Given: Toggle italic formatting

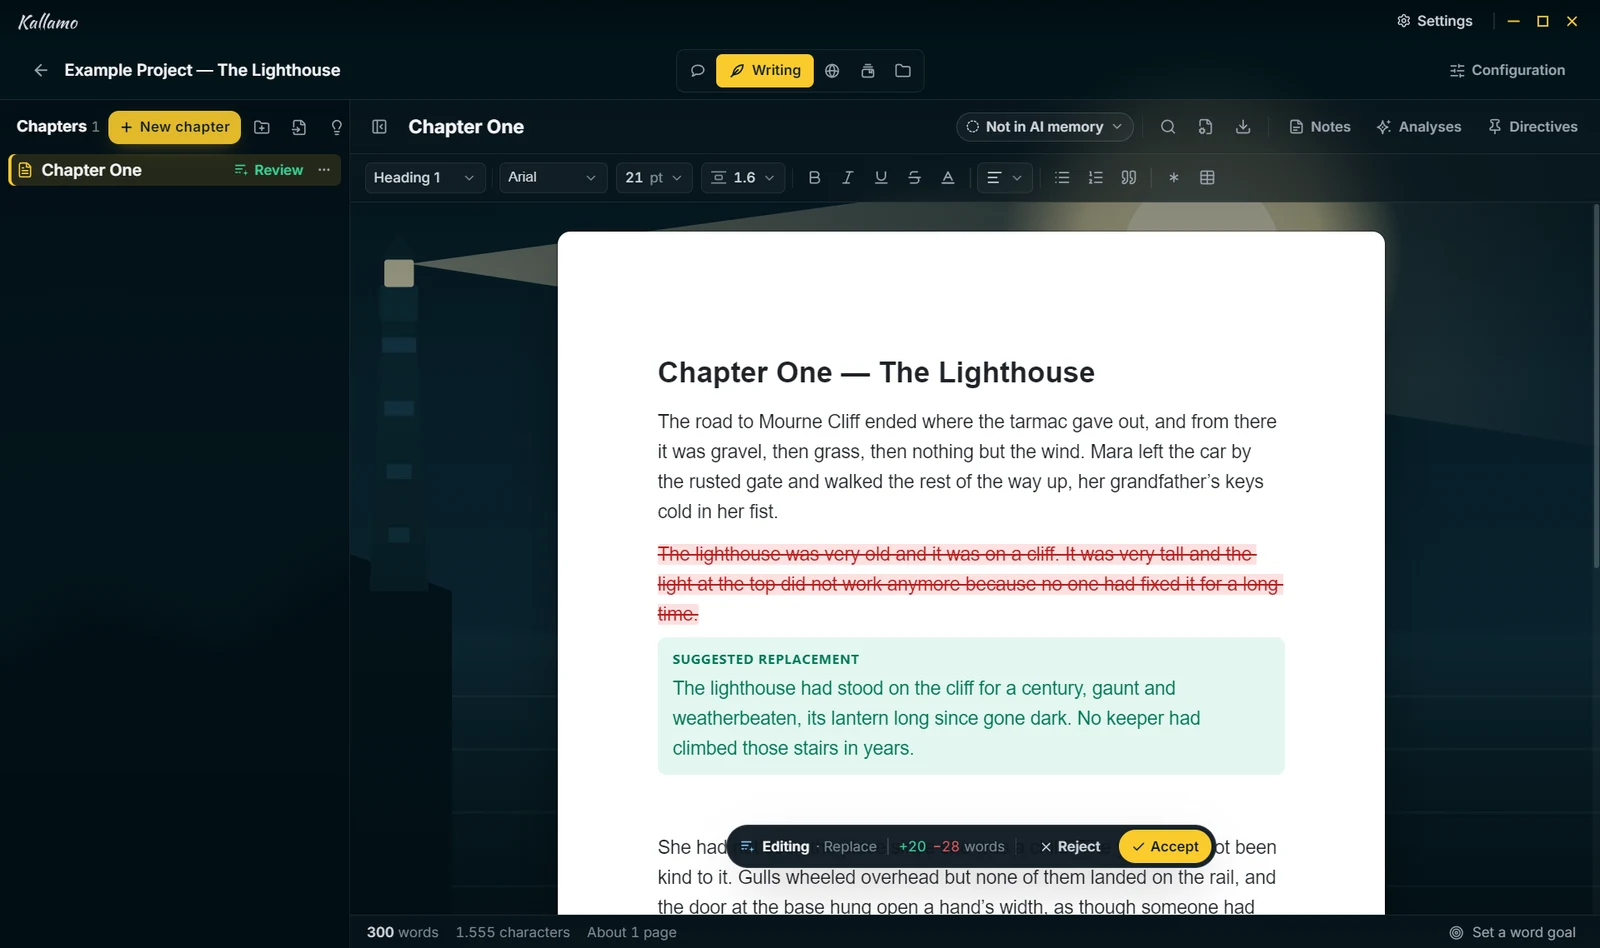Looking at the screenshot, I should [847, 177].
